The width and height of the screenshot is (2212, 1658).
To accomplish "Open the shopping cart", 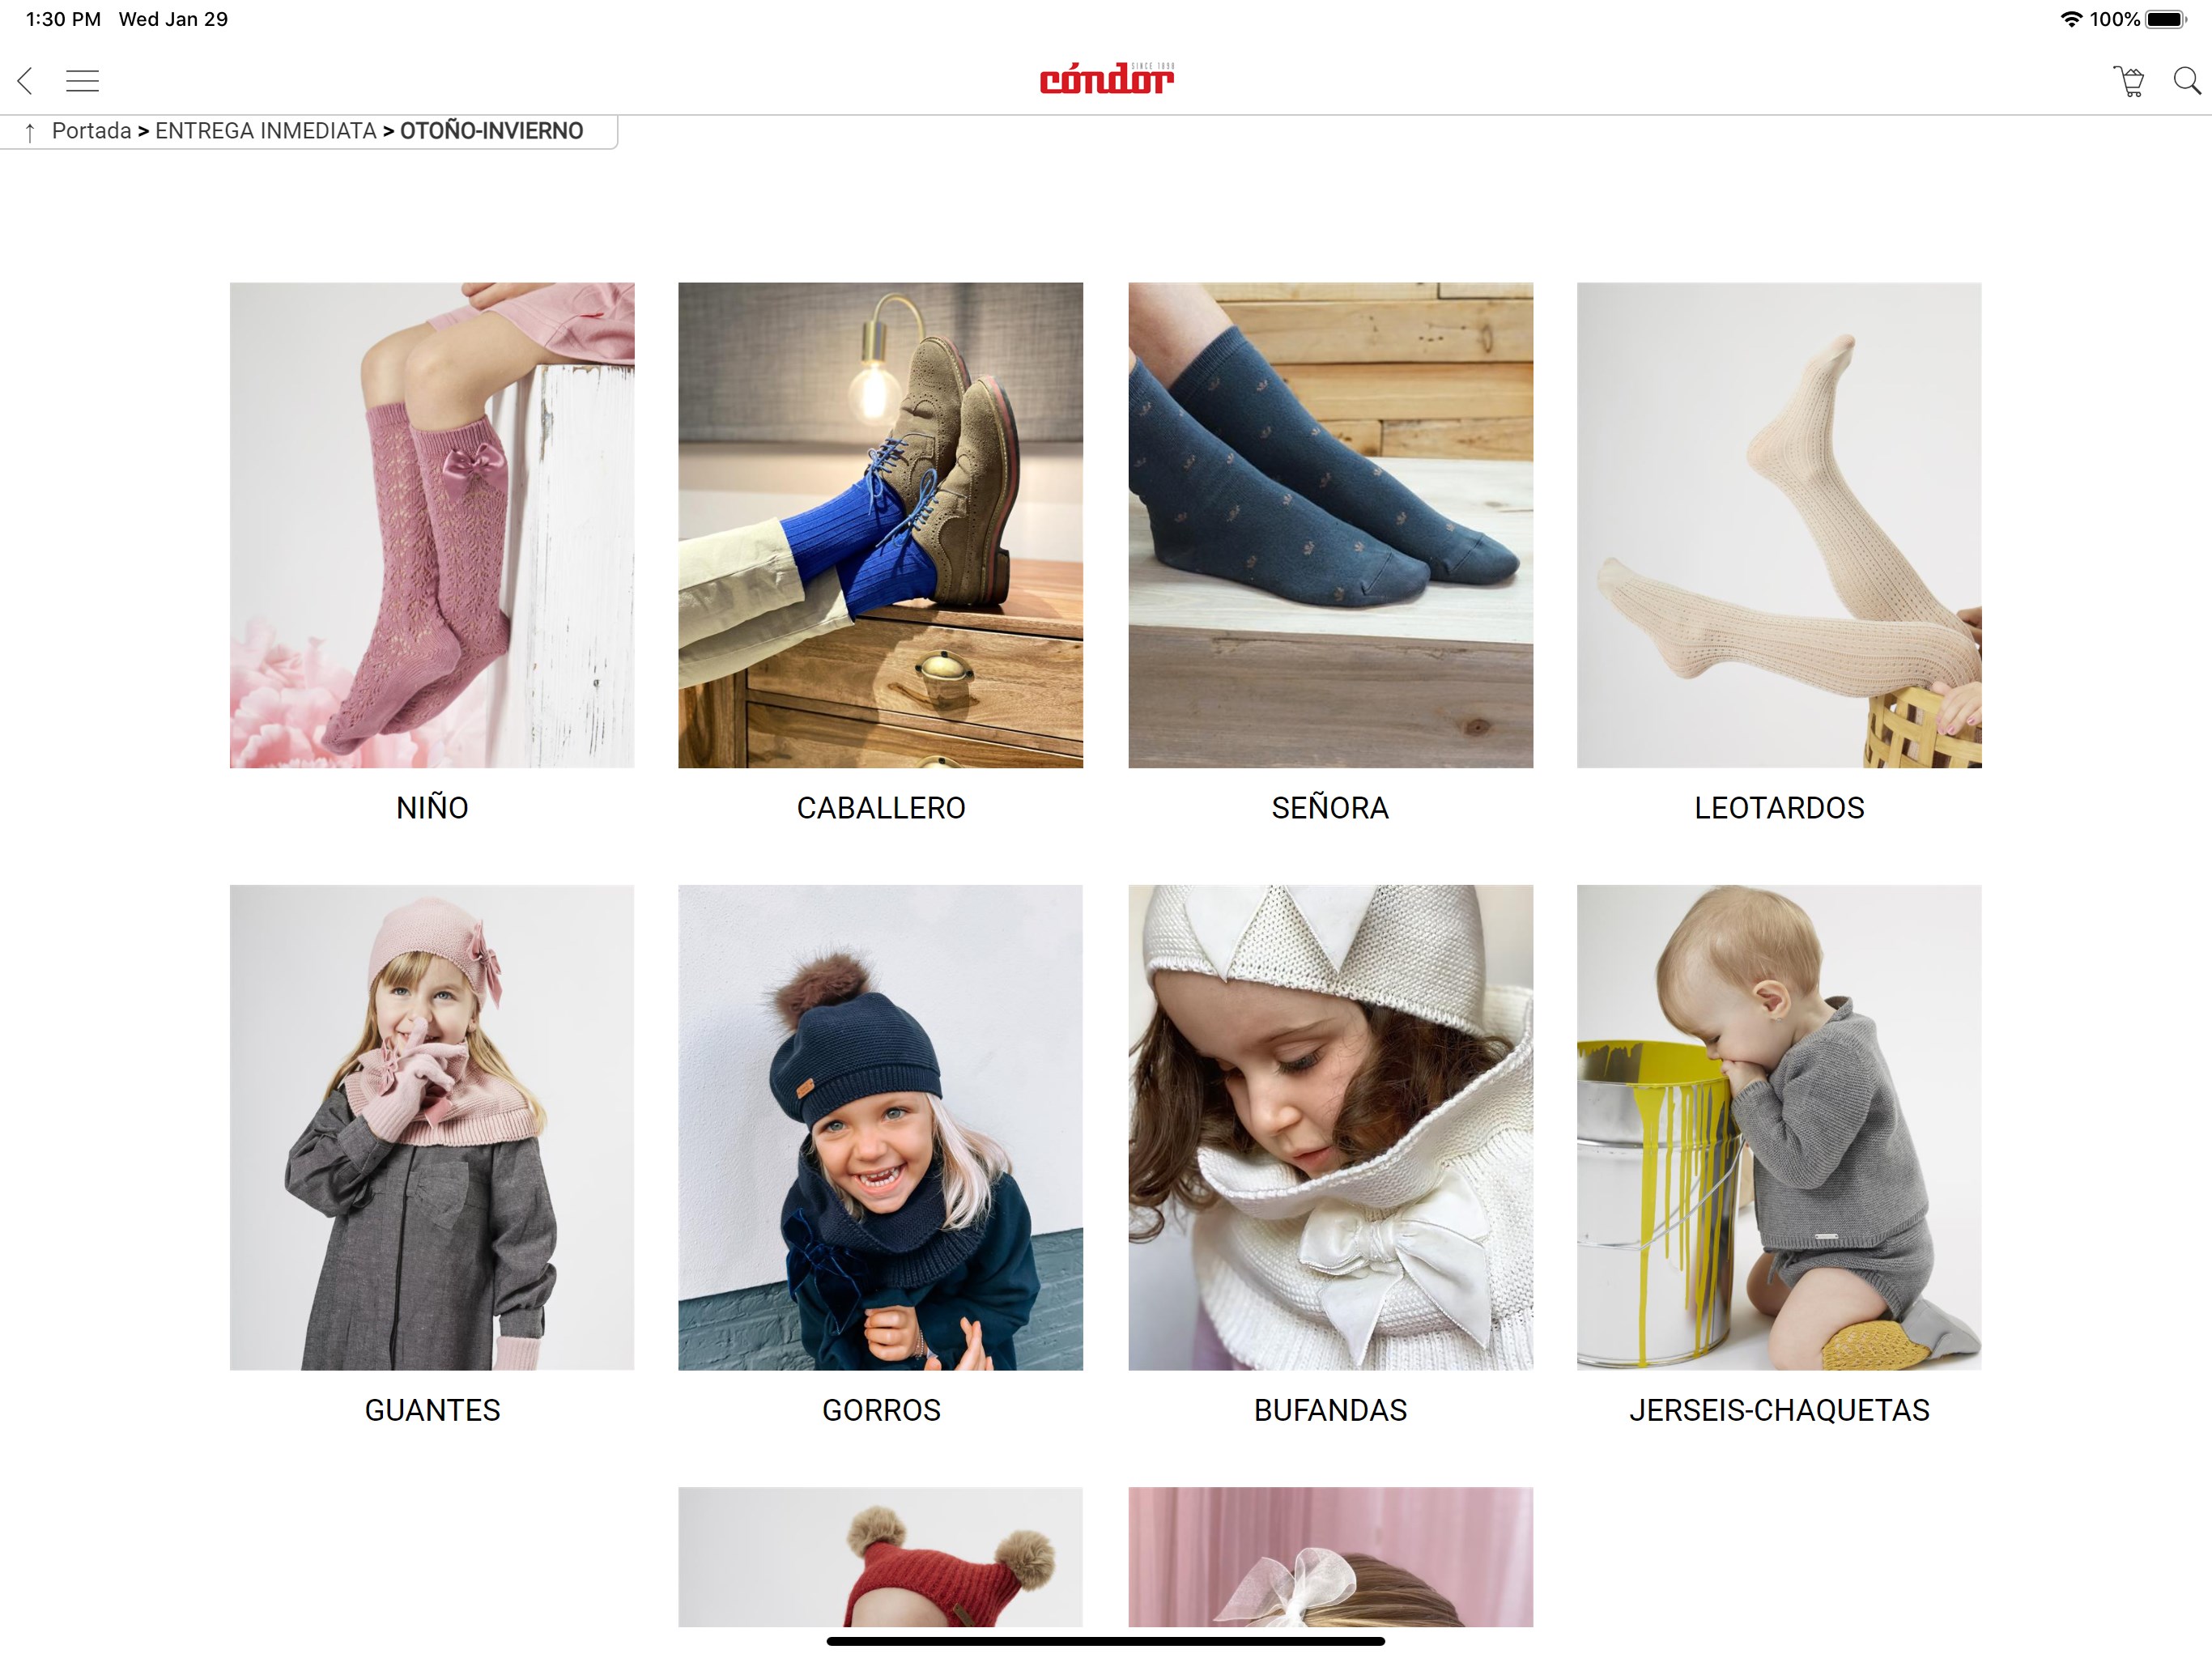I will [x=2129, y=81].
